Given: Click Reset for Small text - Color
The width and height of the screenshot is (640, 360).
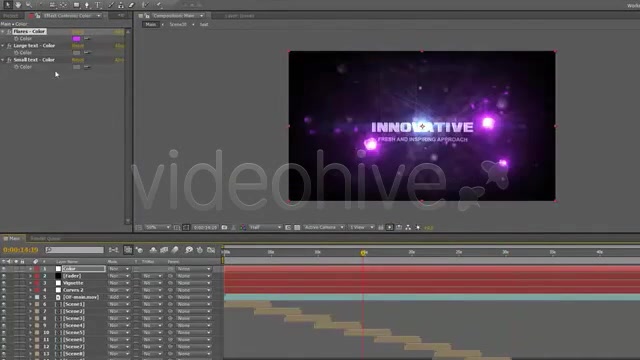Looking at the screenshot, I should coord(78,60).
